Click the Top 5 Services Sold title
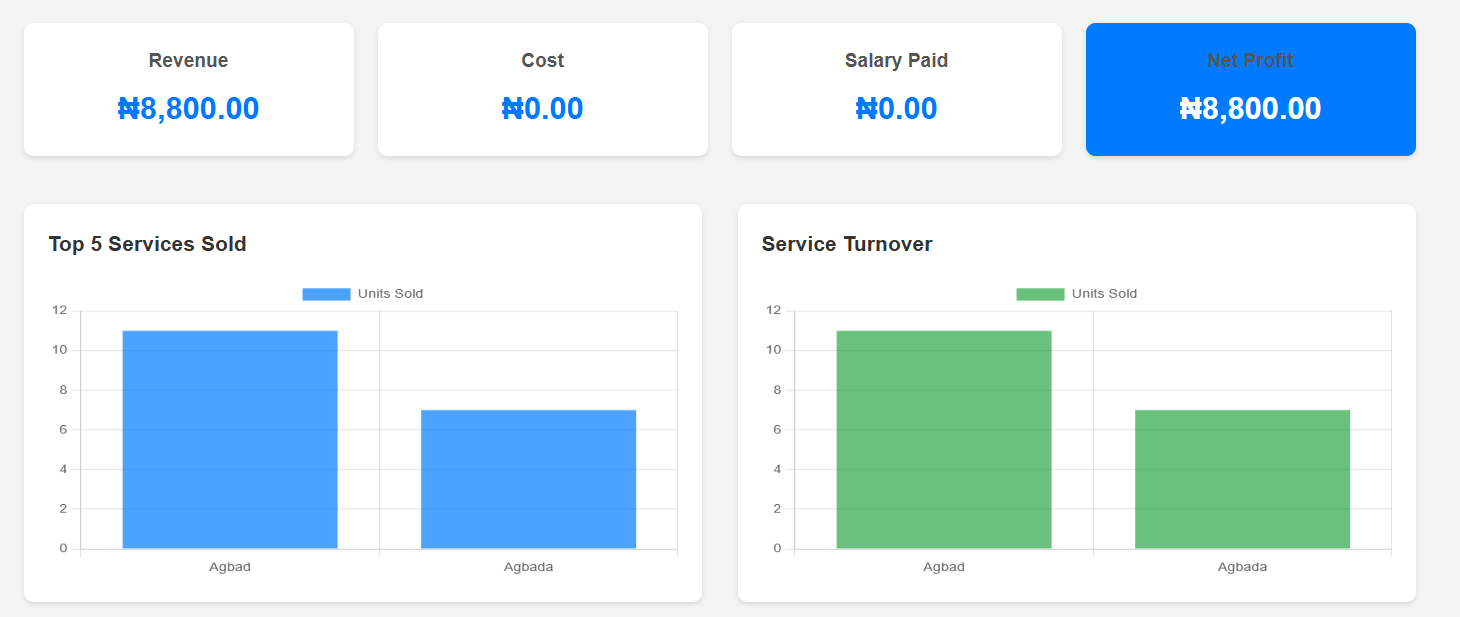The width and height of the screenshot is (1460, 617). point(147,244)
